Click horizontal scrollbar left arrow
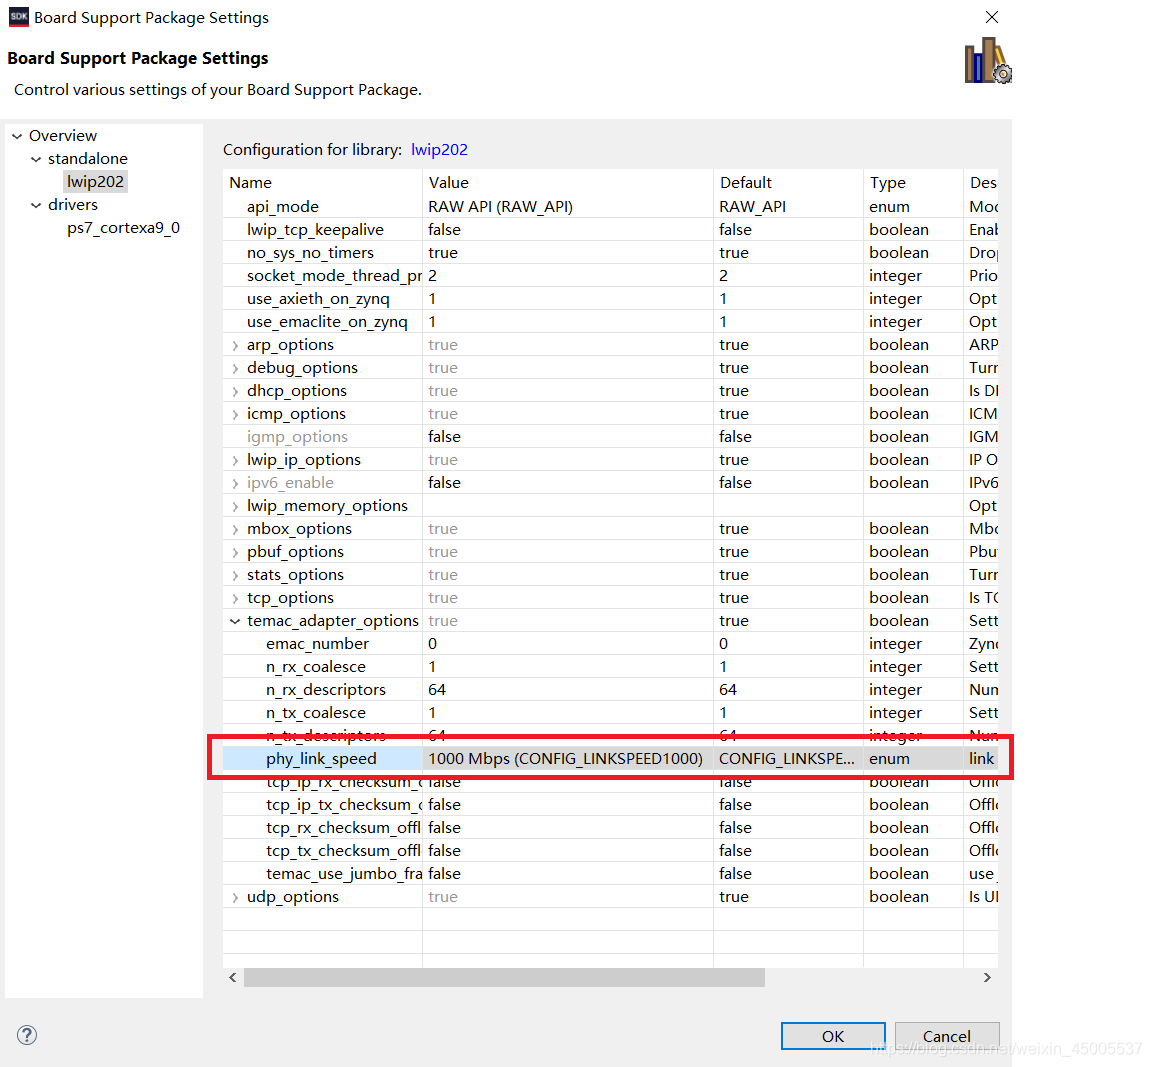Screen dimensions: 1152x1067 coord(233,977)
